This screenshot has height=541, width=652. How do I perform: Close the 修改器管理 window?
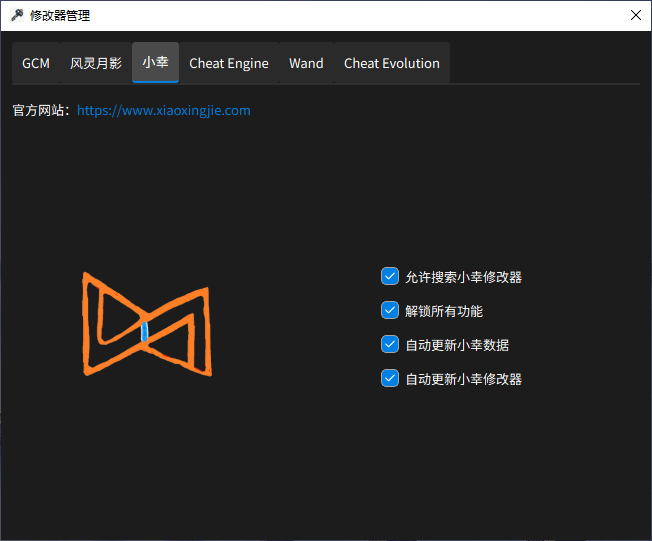coord(635,15)
